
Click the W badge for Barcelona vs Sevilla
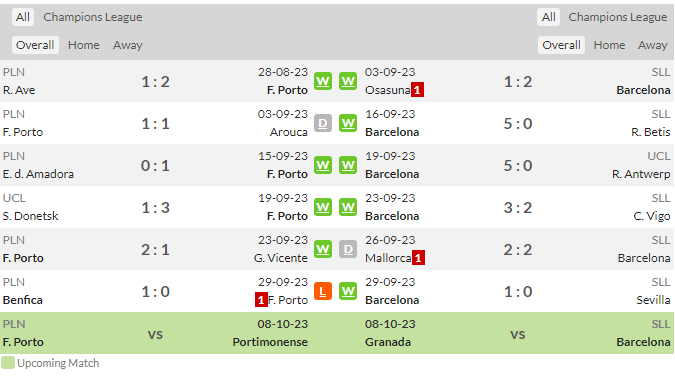(348, 291)
